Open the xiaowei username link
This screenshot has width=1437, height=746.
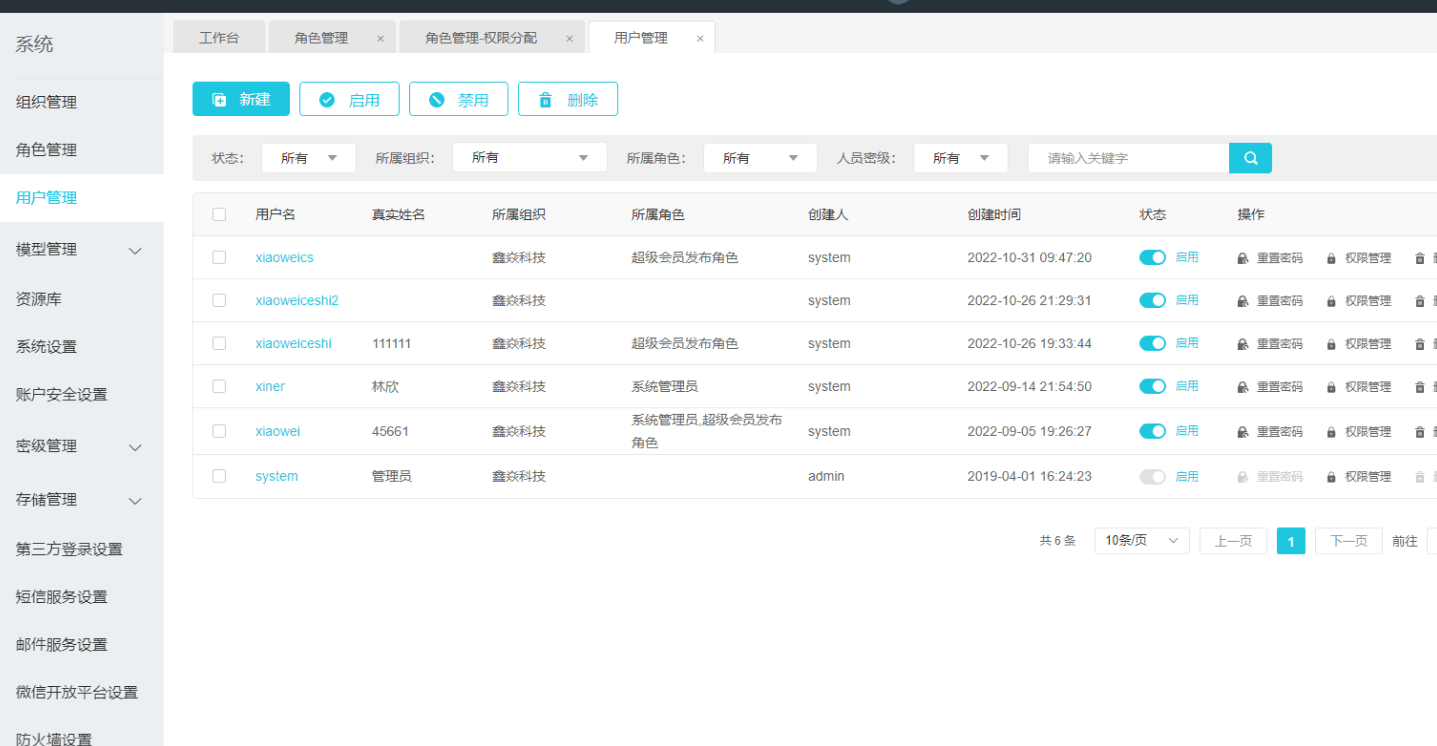pos(278,431)
